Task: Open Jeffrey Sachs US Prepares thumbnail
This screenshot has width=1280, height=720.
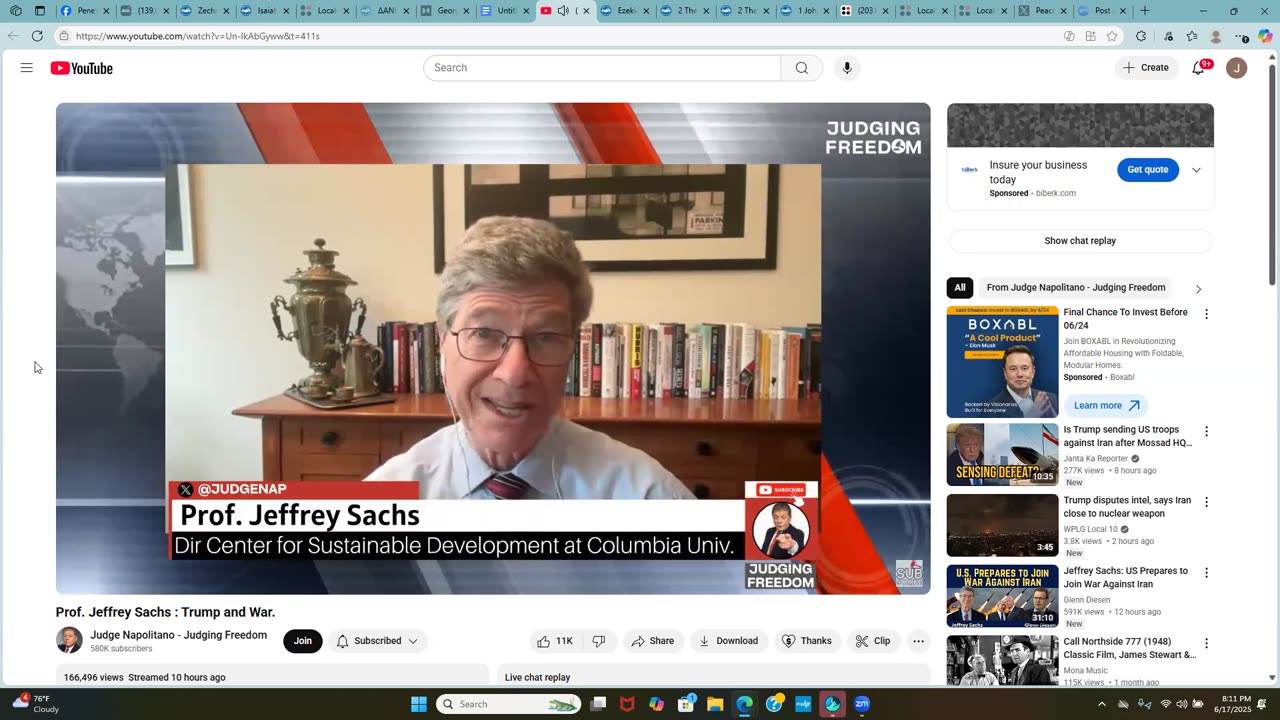Action: pos(1002,596)
